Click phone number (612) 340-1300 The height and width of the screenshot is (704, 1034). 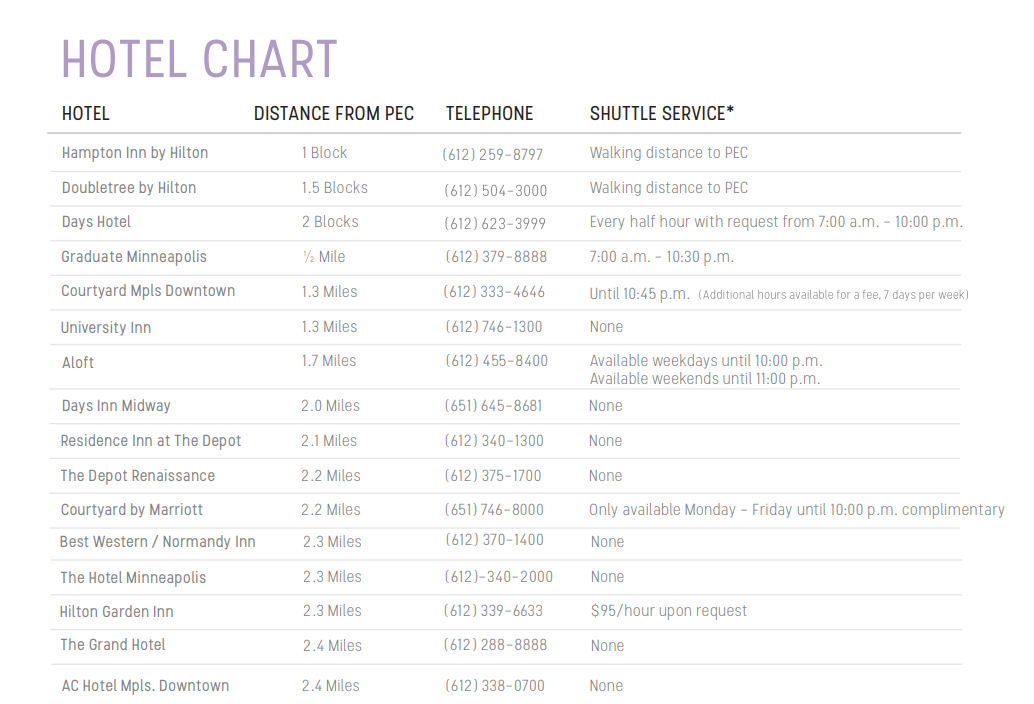(x=494, y=441)
